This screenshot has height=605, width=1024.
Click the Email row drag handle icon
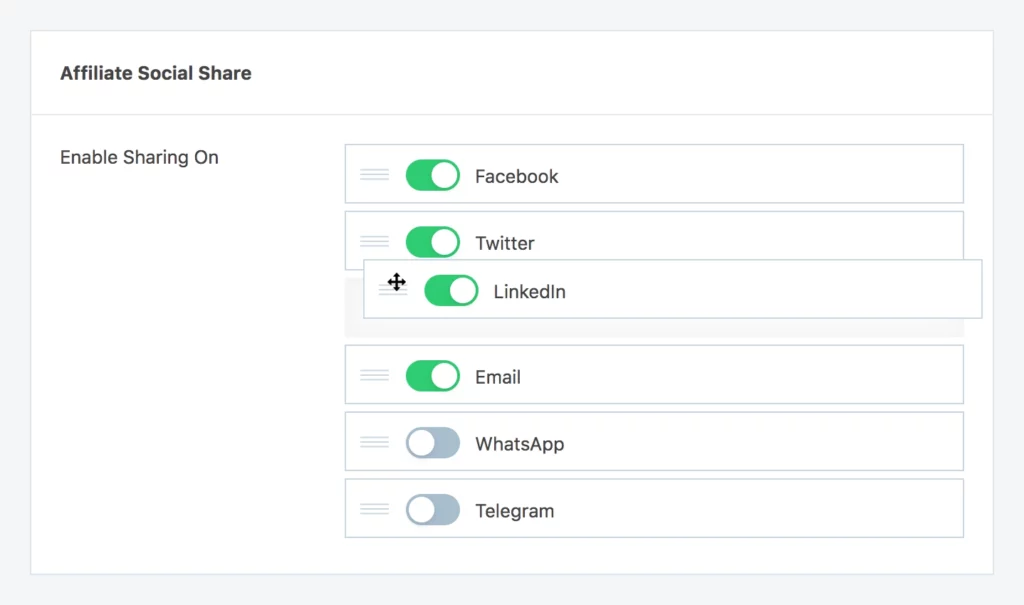[x=374, y=374]
